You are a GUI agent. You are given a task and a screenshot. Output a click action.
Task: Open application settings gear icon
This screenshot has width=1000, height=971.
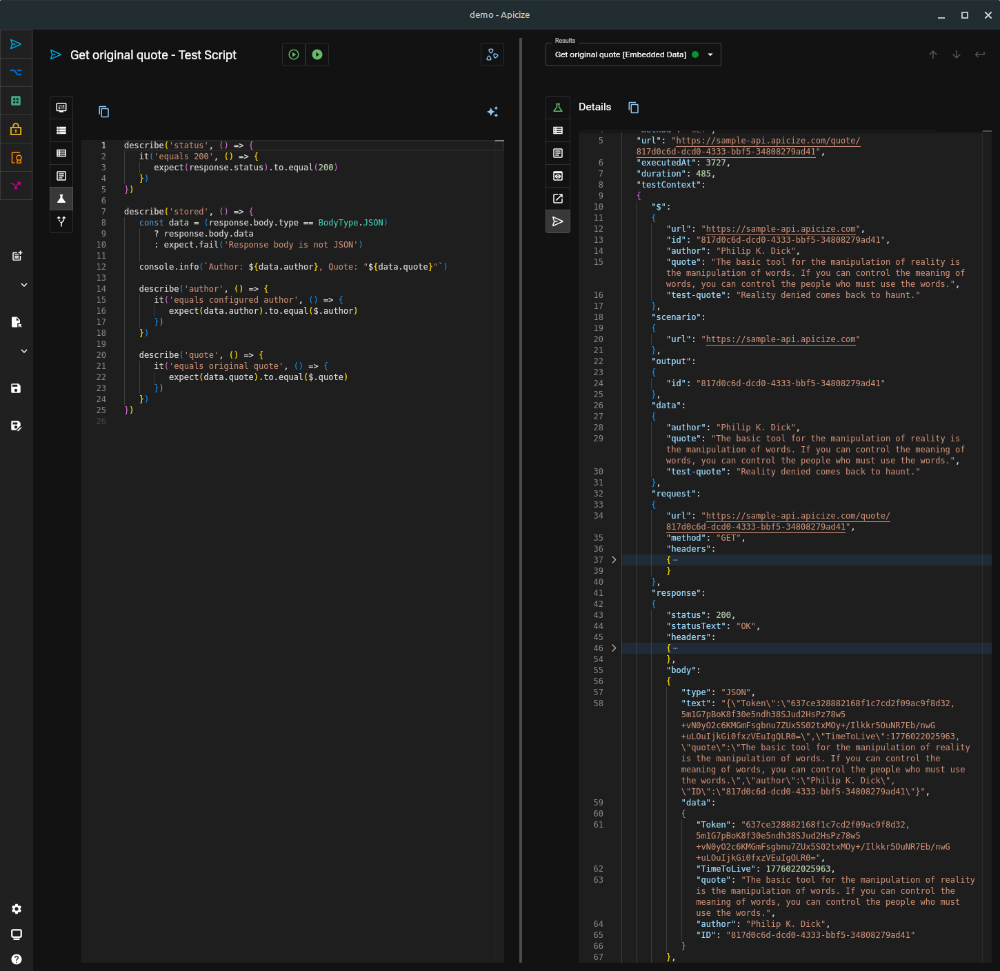point(16,909)
